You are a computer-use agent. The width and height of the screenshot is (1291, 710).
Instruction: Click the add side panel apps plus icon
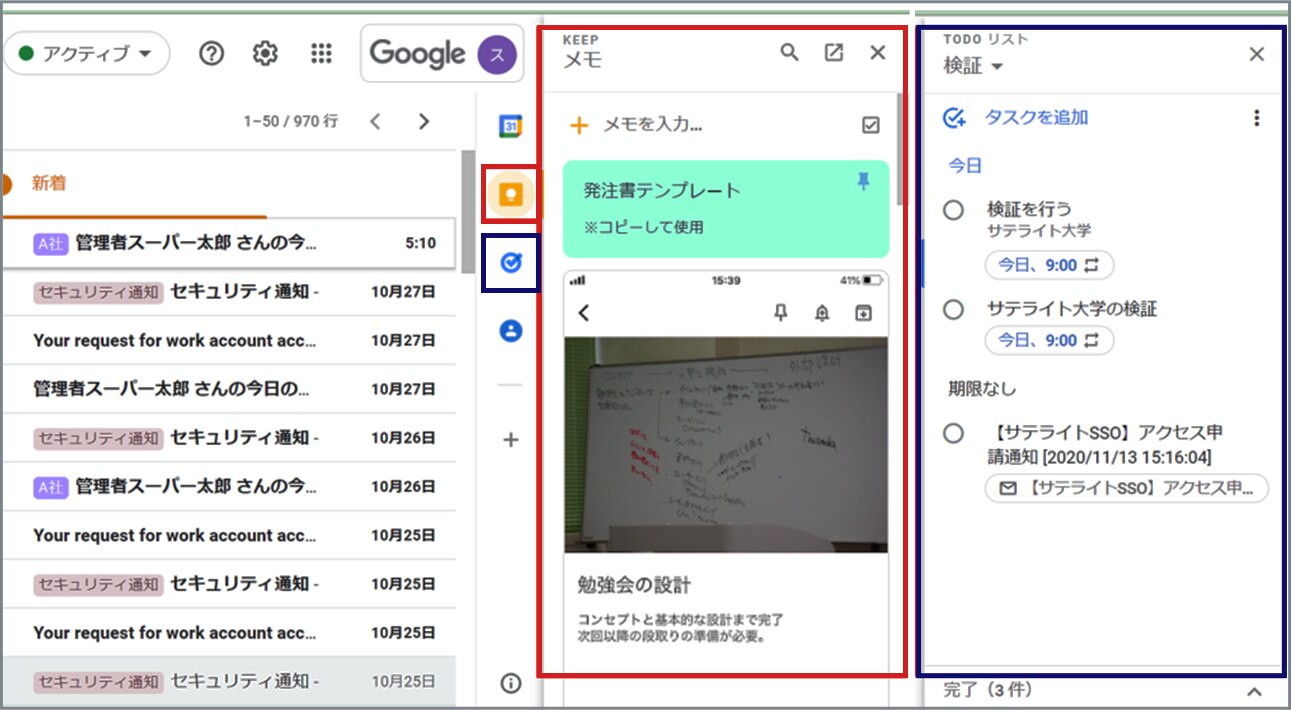coord(511,439)
